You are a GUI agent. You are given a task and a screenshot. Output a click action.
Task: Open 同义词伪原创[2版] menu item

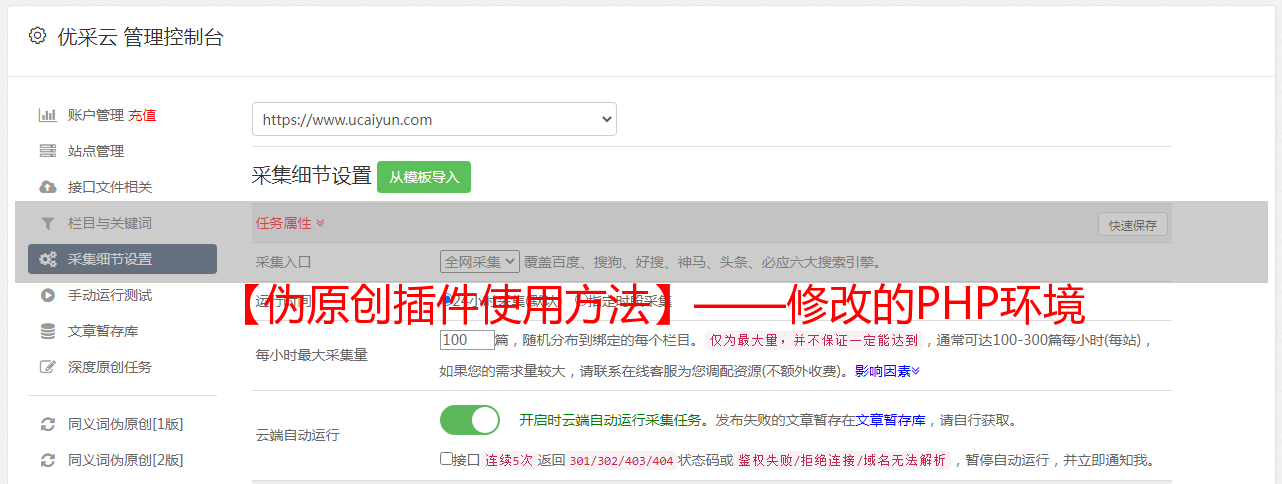pyautogui.click(x=126, y=460)
